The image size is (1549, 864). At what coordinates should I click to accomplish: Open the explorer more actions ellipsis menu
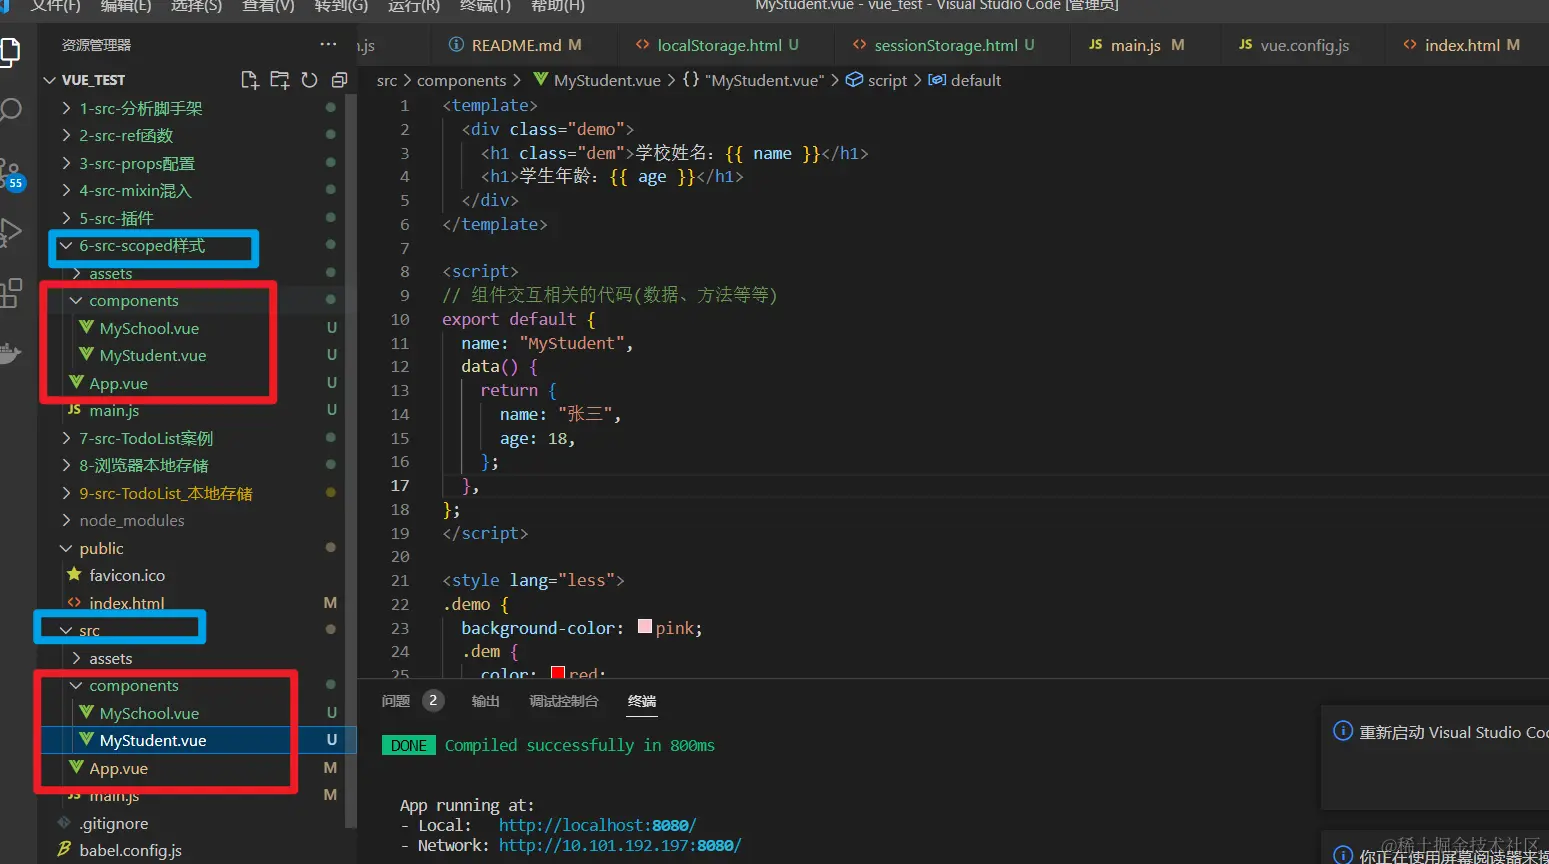point(328,44)
